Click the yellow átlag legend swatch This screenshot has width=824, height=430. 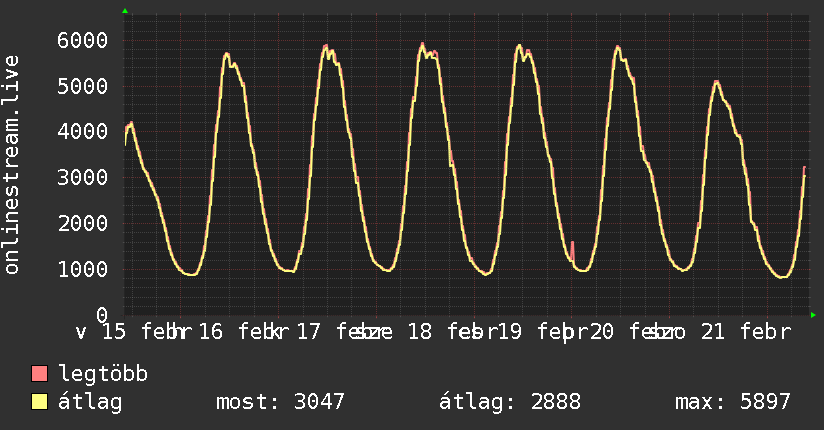(40, 402)
